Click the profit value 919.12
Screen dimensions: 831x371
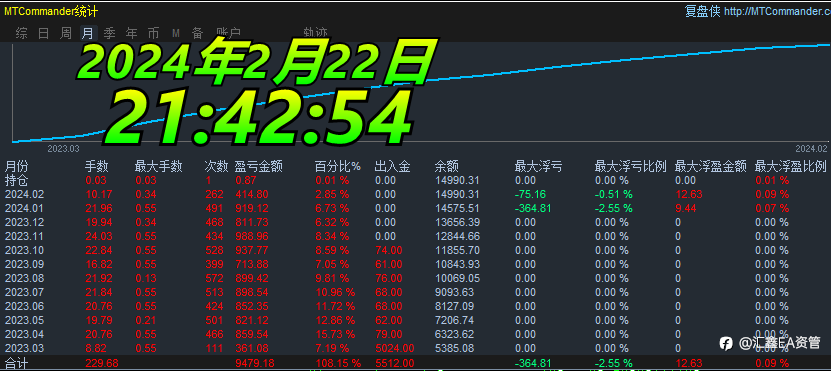tap(251, 208)
